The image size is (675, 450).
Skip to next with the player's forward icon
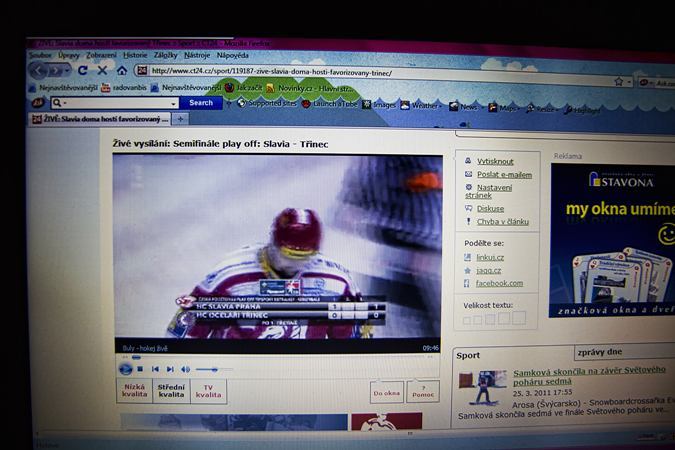tap(170, 369)
